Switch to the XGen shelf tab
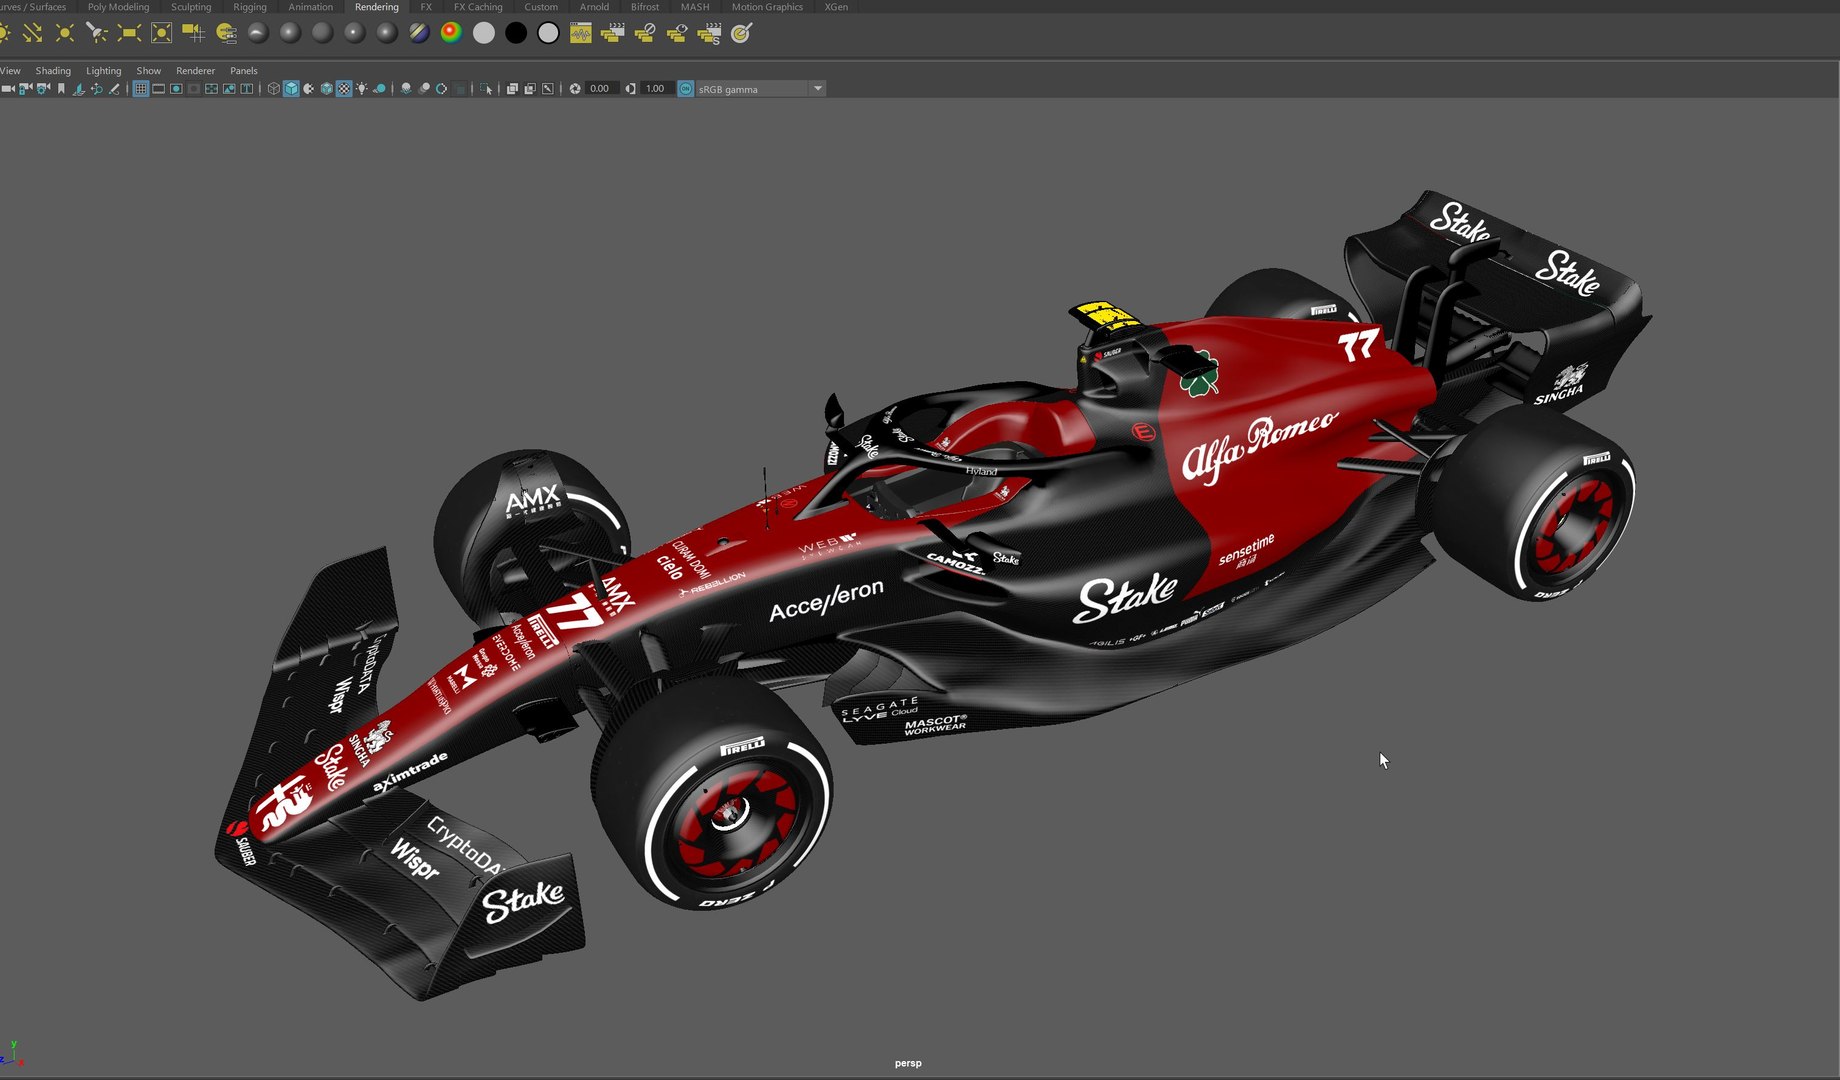Viewport: 1840px width, 1080px height. [836, 7]
